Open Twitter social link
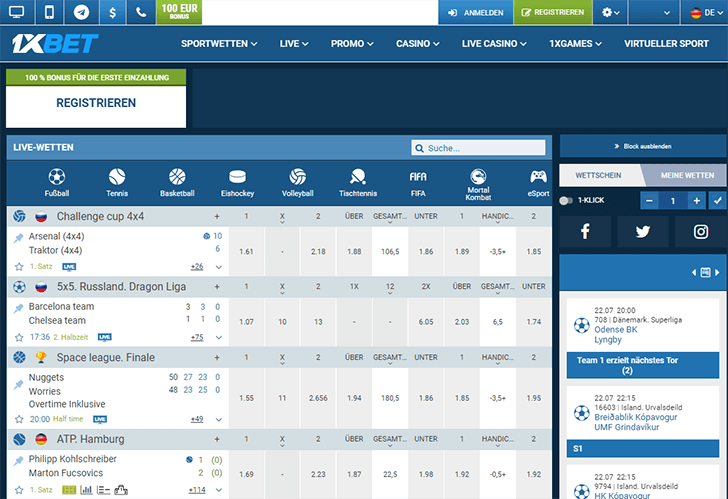Image resolution: width=728 pixels, height=499 pixels. (x=643, y=231)
